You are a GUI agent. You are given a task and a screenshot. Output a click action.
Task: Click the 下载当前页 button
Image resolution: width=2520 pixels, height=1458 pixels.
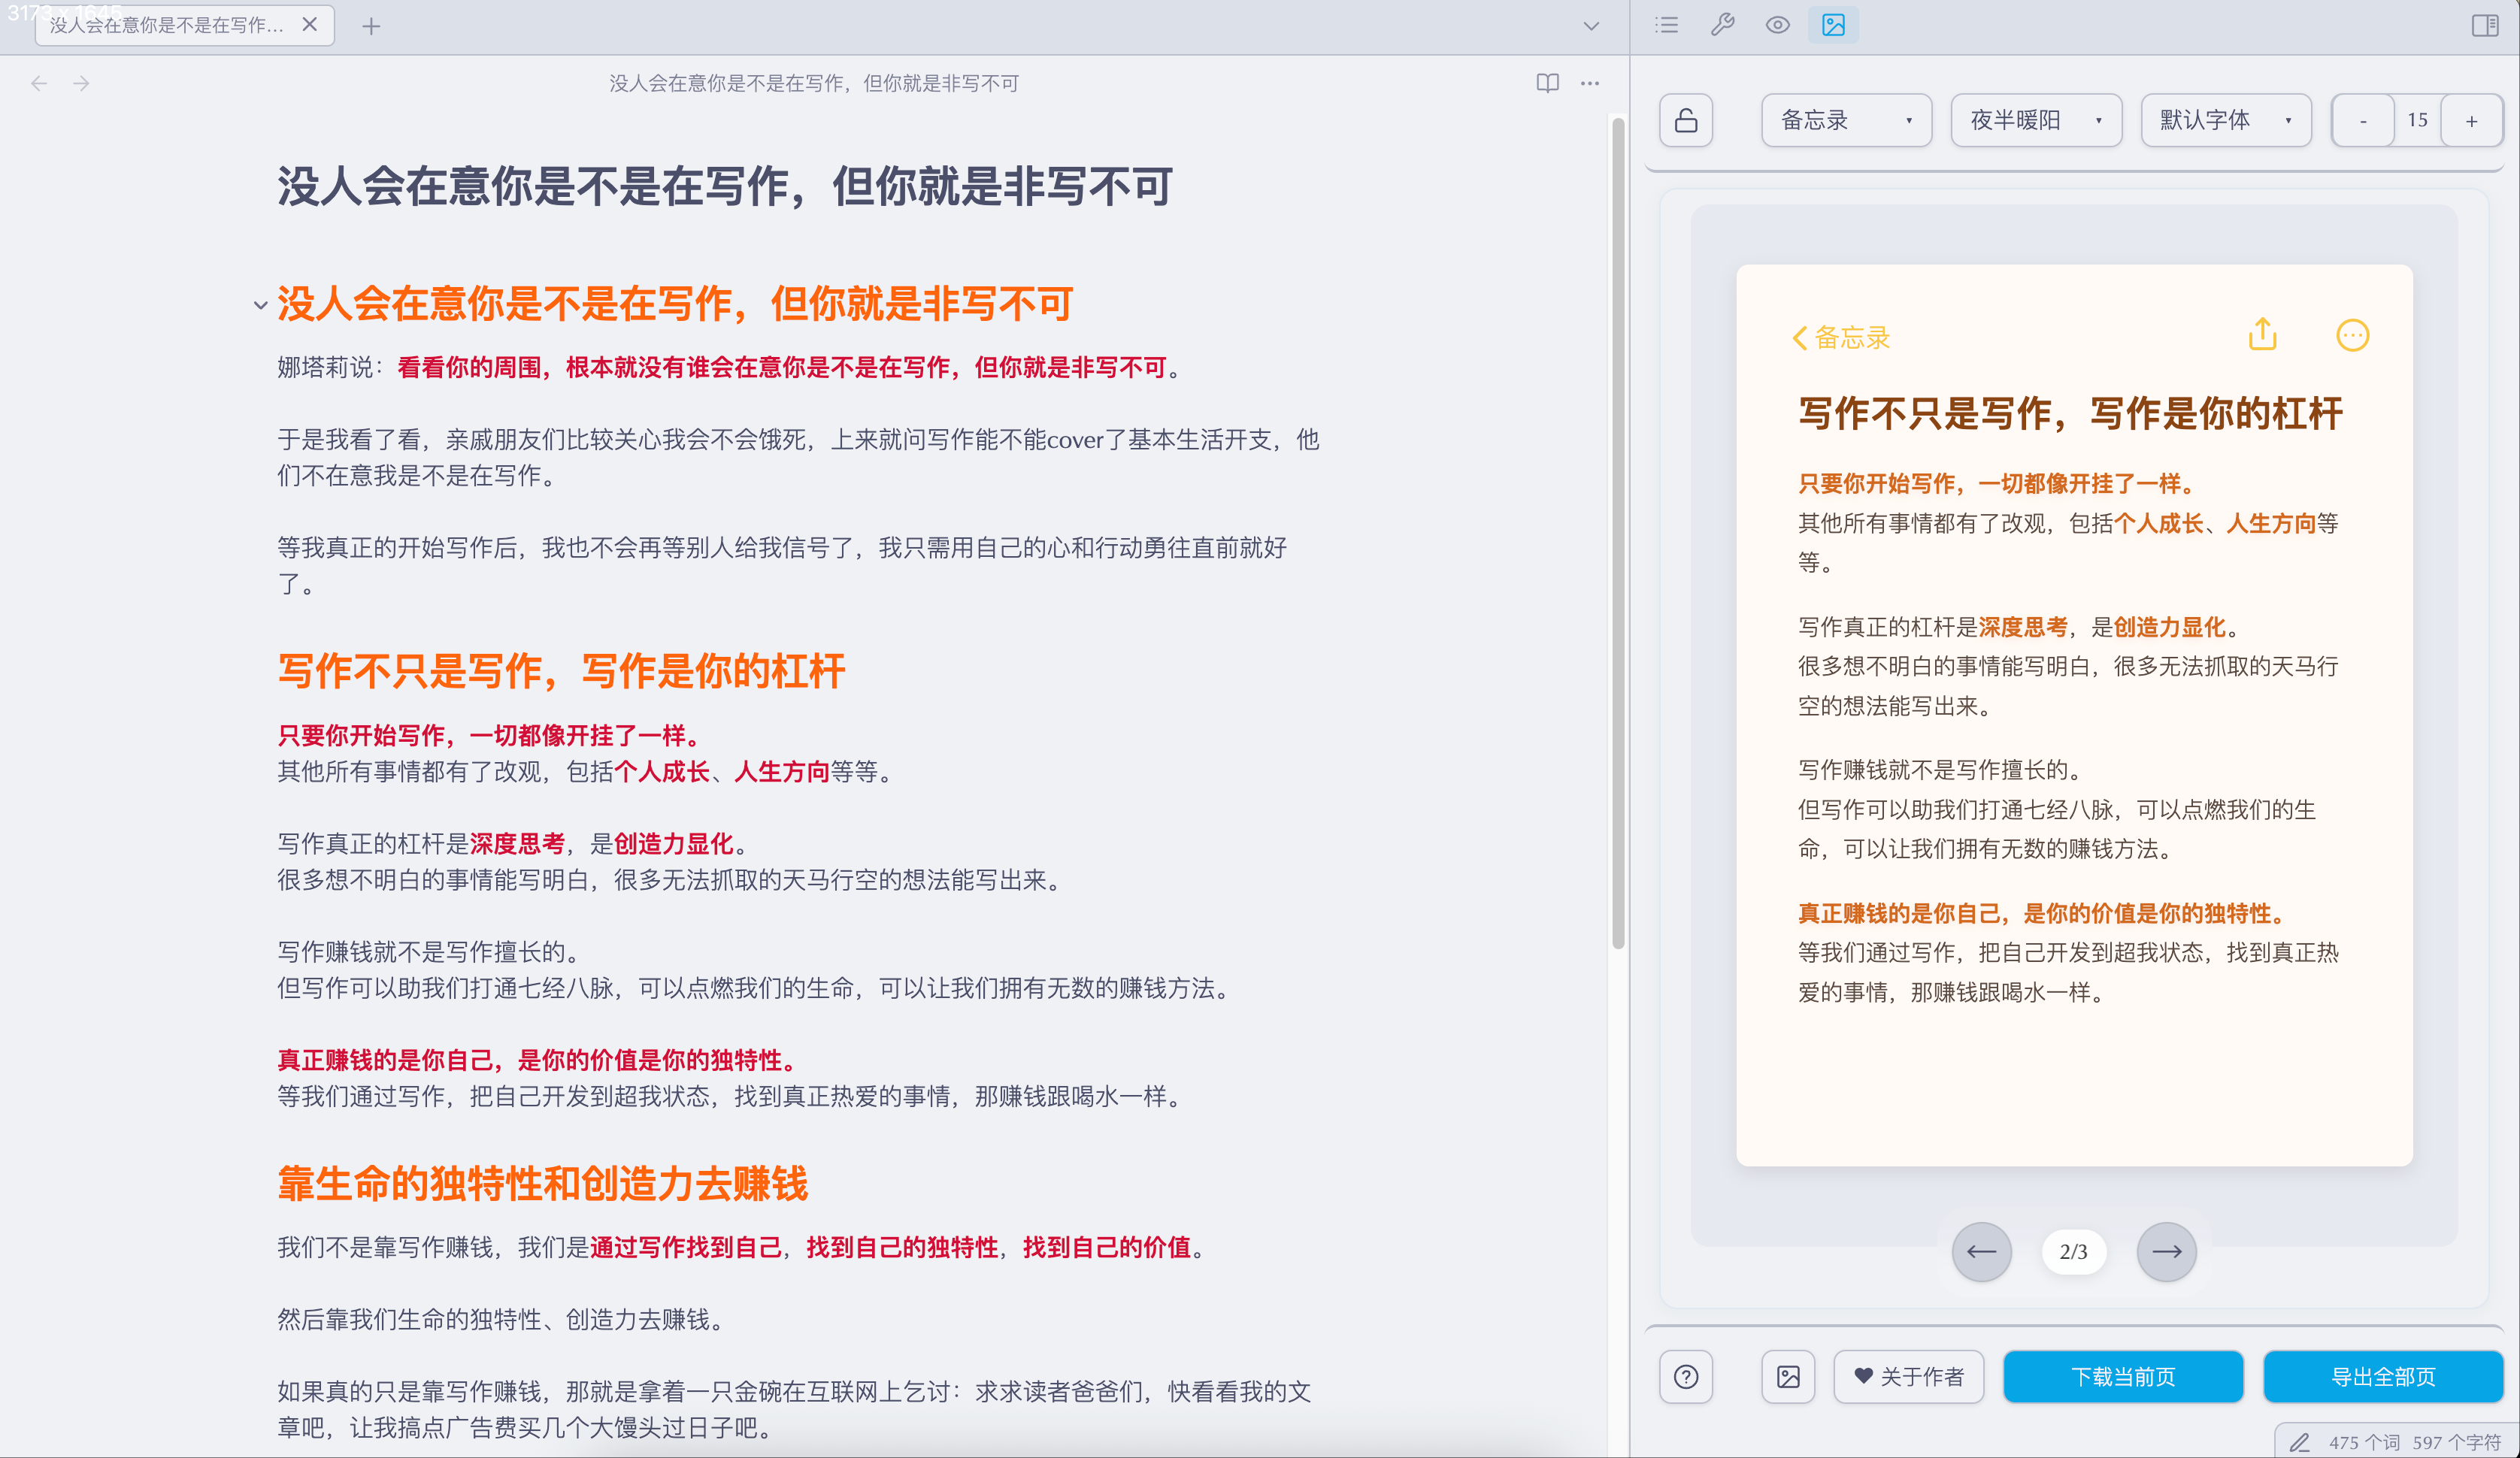point(2123,1377)
